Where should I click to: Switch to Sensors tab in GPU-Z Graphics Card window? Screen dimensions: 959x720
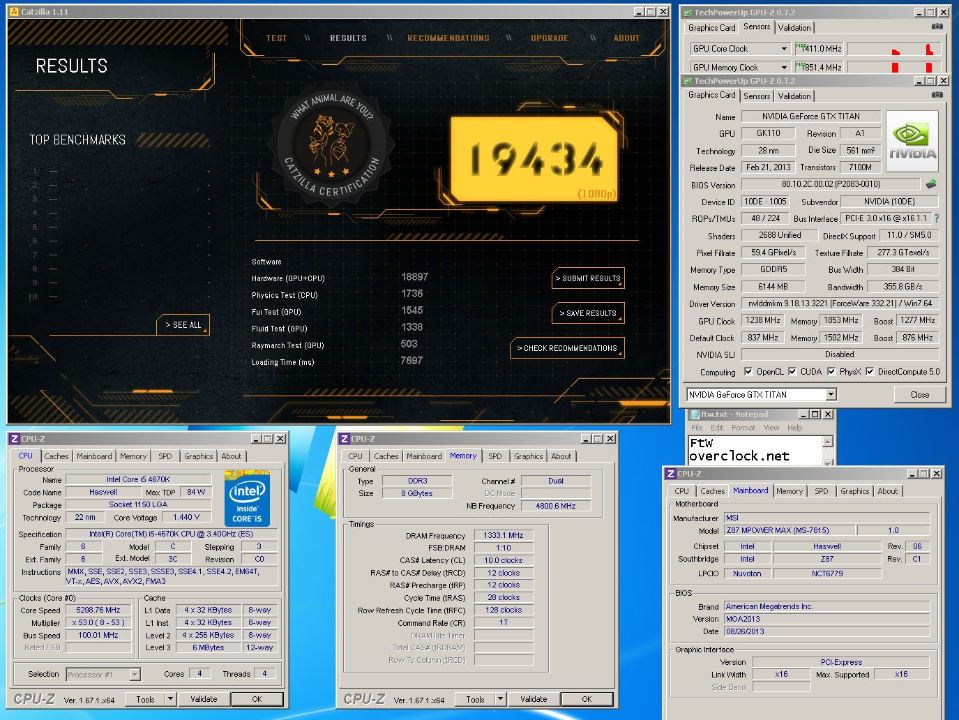pyautogui.click(x=757, y=96)
